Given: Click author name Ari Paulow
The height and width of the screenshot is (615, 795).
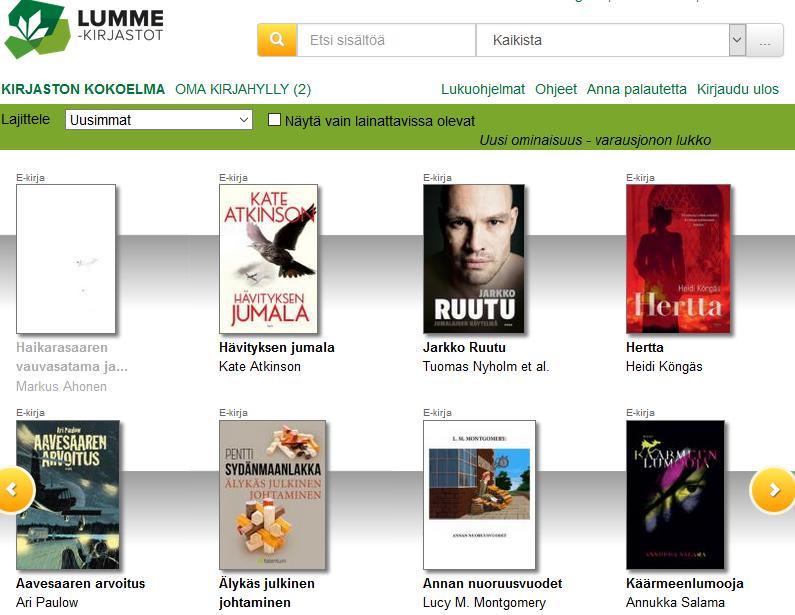Looking at the screenshot, I should tap(47, 602).
